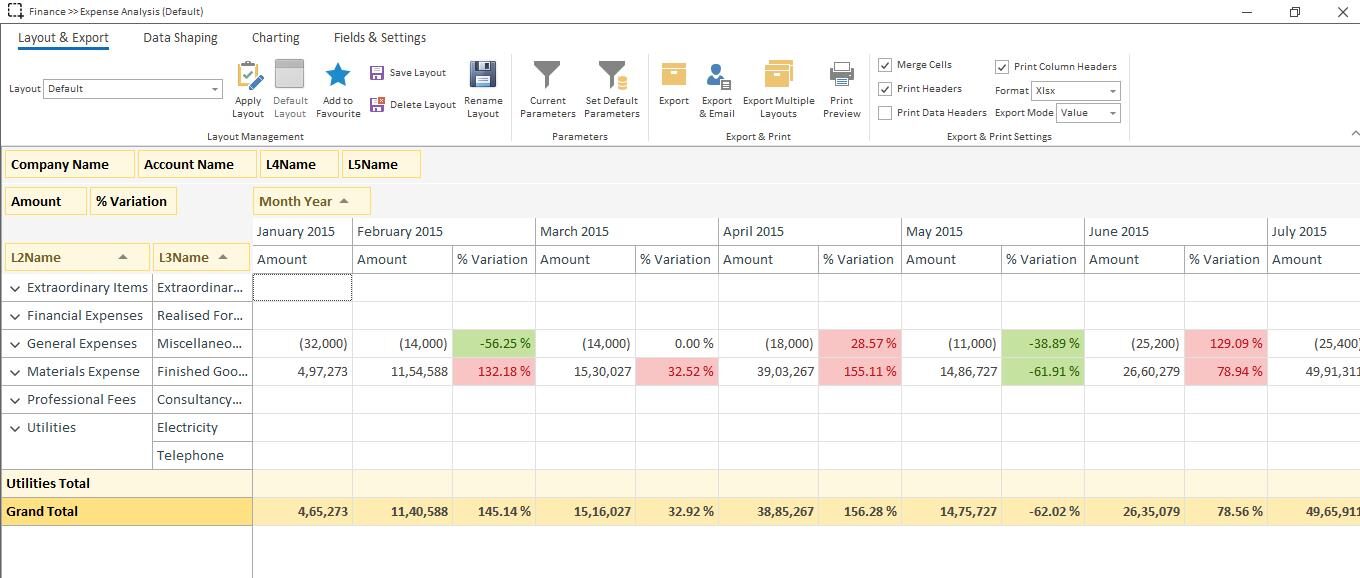Switch to the Data Shaping tab
The height and width of the screenshot is (578, 1360).
[180, 37]
